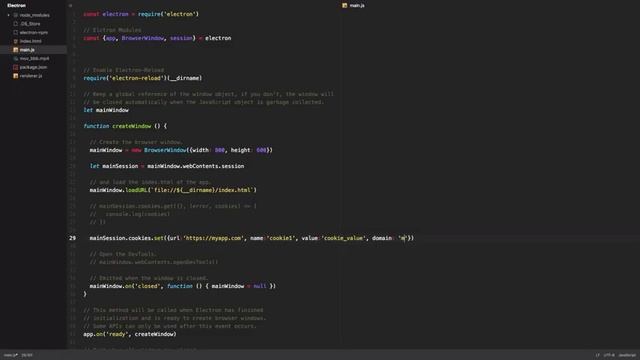Click the app.on('ready', createWindow) line
Viewport: 640px width, 360px height.
pos(130,334)
